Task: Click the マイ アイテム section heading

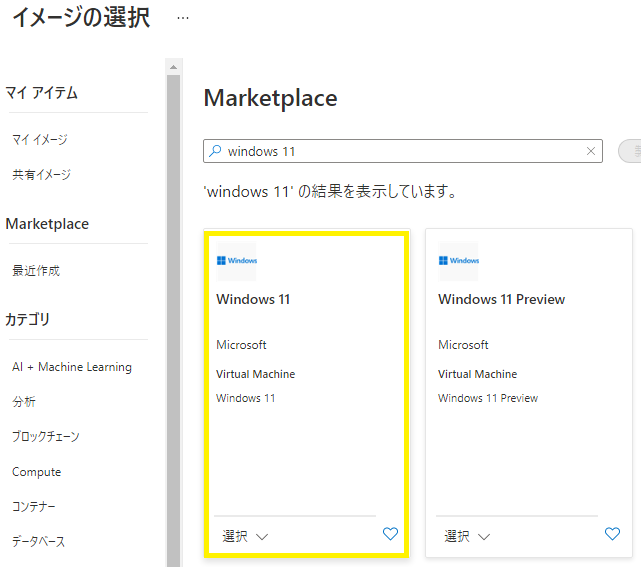Action: click(x=42, y=93)
